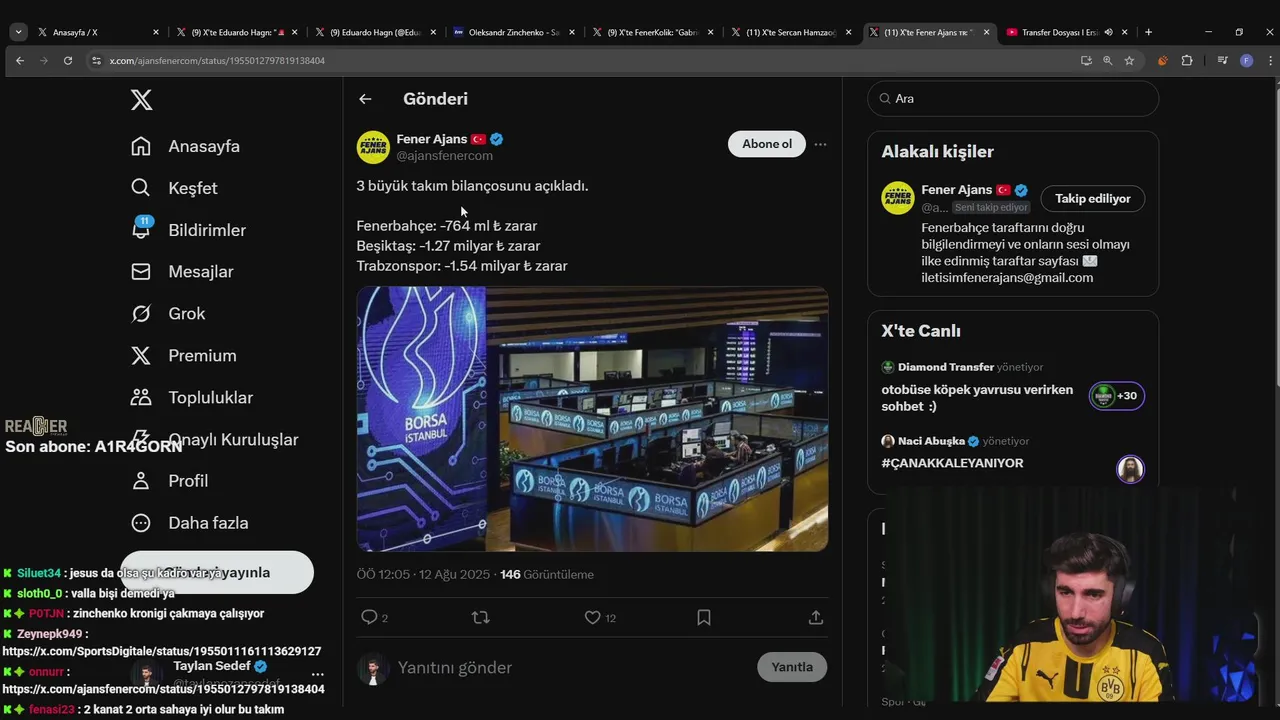Click the zoom magnifier in address bar

pos(1107,61)
